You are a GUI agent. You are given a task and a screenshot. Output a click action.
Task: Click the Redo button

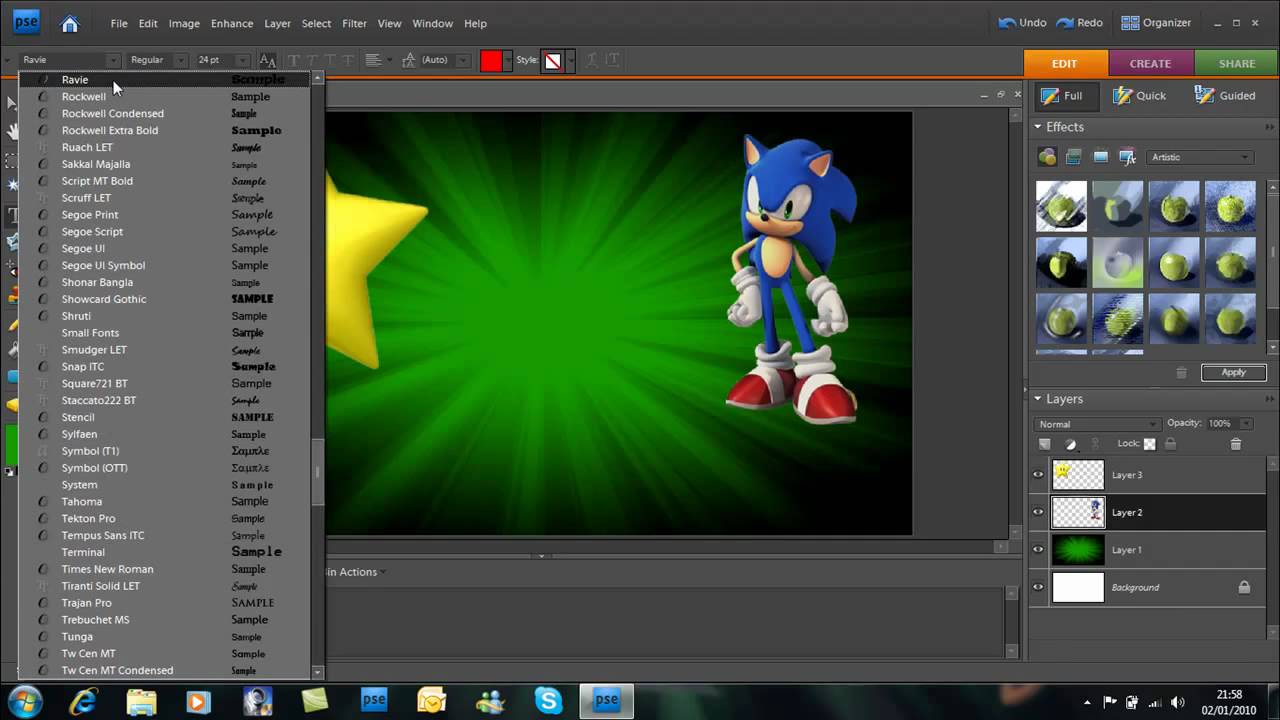click(1080, 23)
